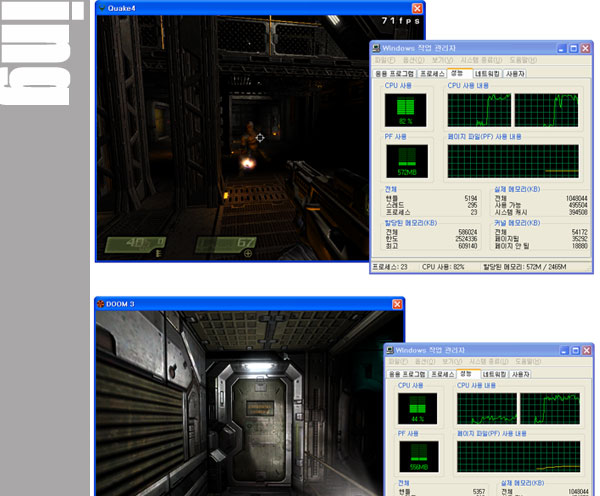Viewport: 600px width, 496px height.
Task: Maximize the upper Task Manager window
Action: 574,47
